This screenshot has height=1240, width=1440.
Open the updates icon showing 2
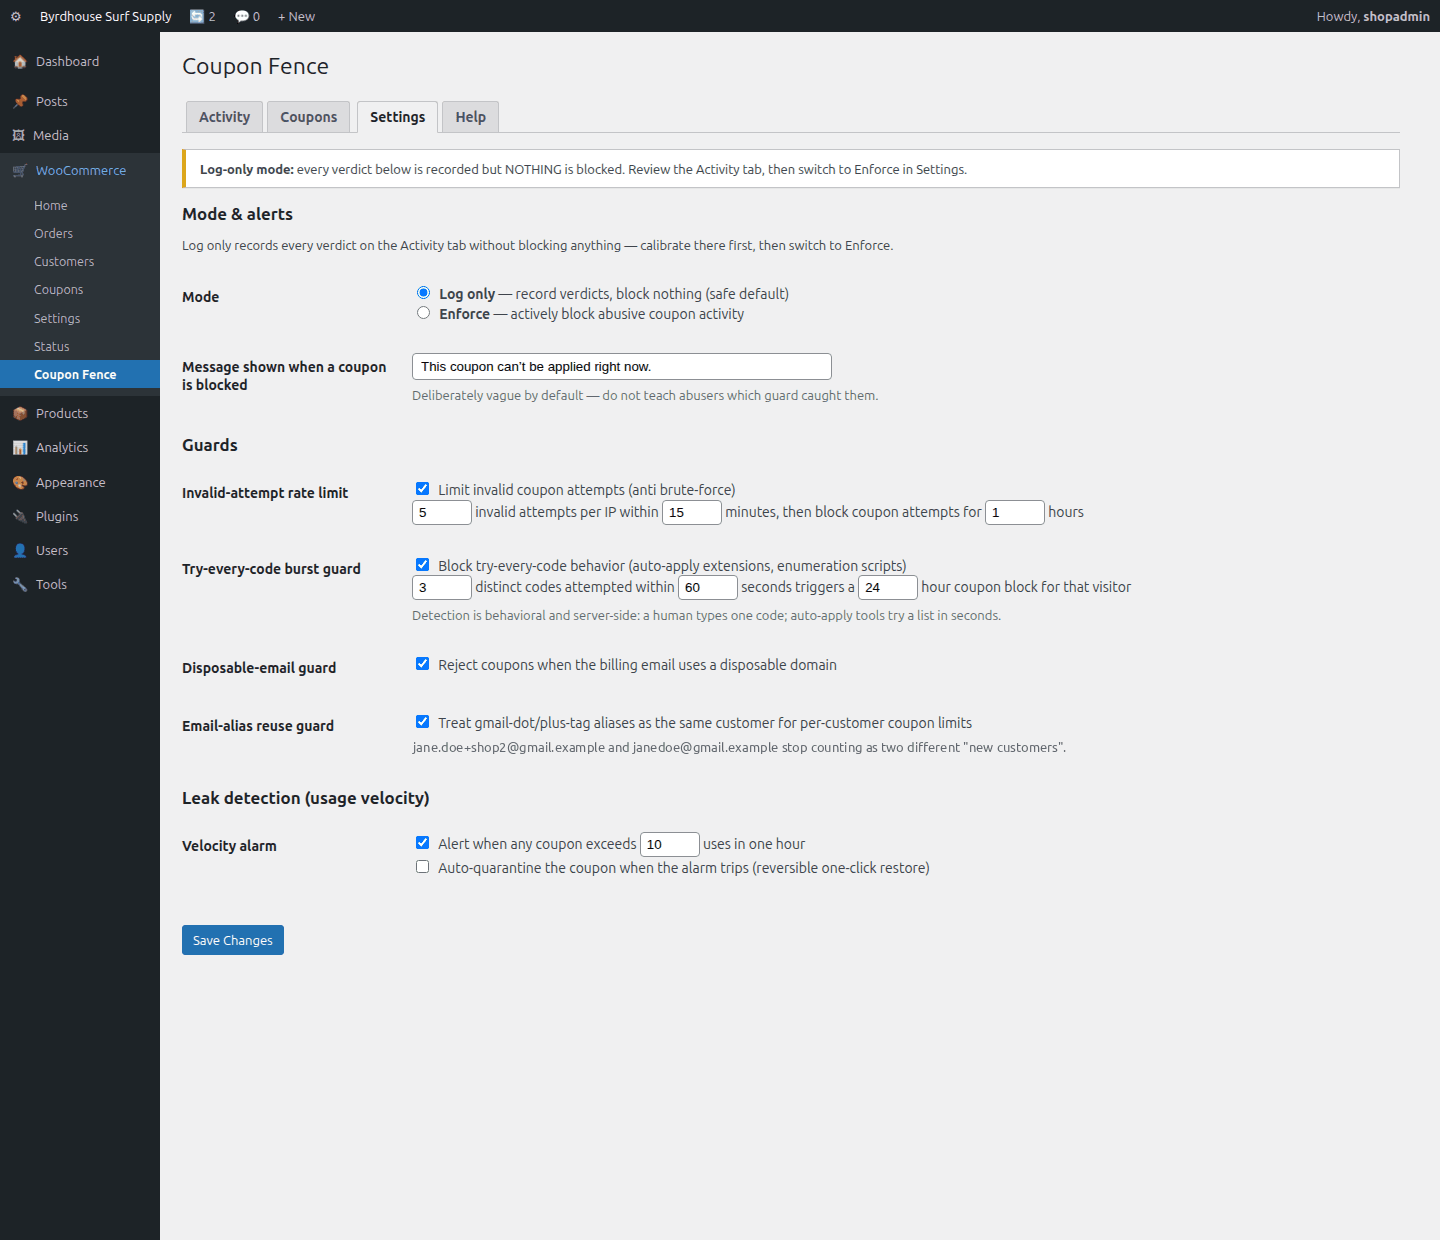coord(197,16)
